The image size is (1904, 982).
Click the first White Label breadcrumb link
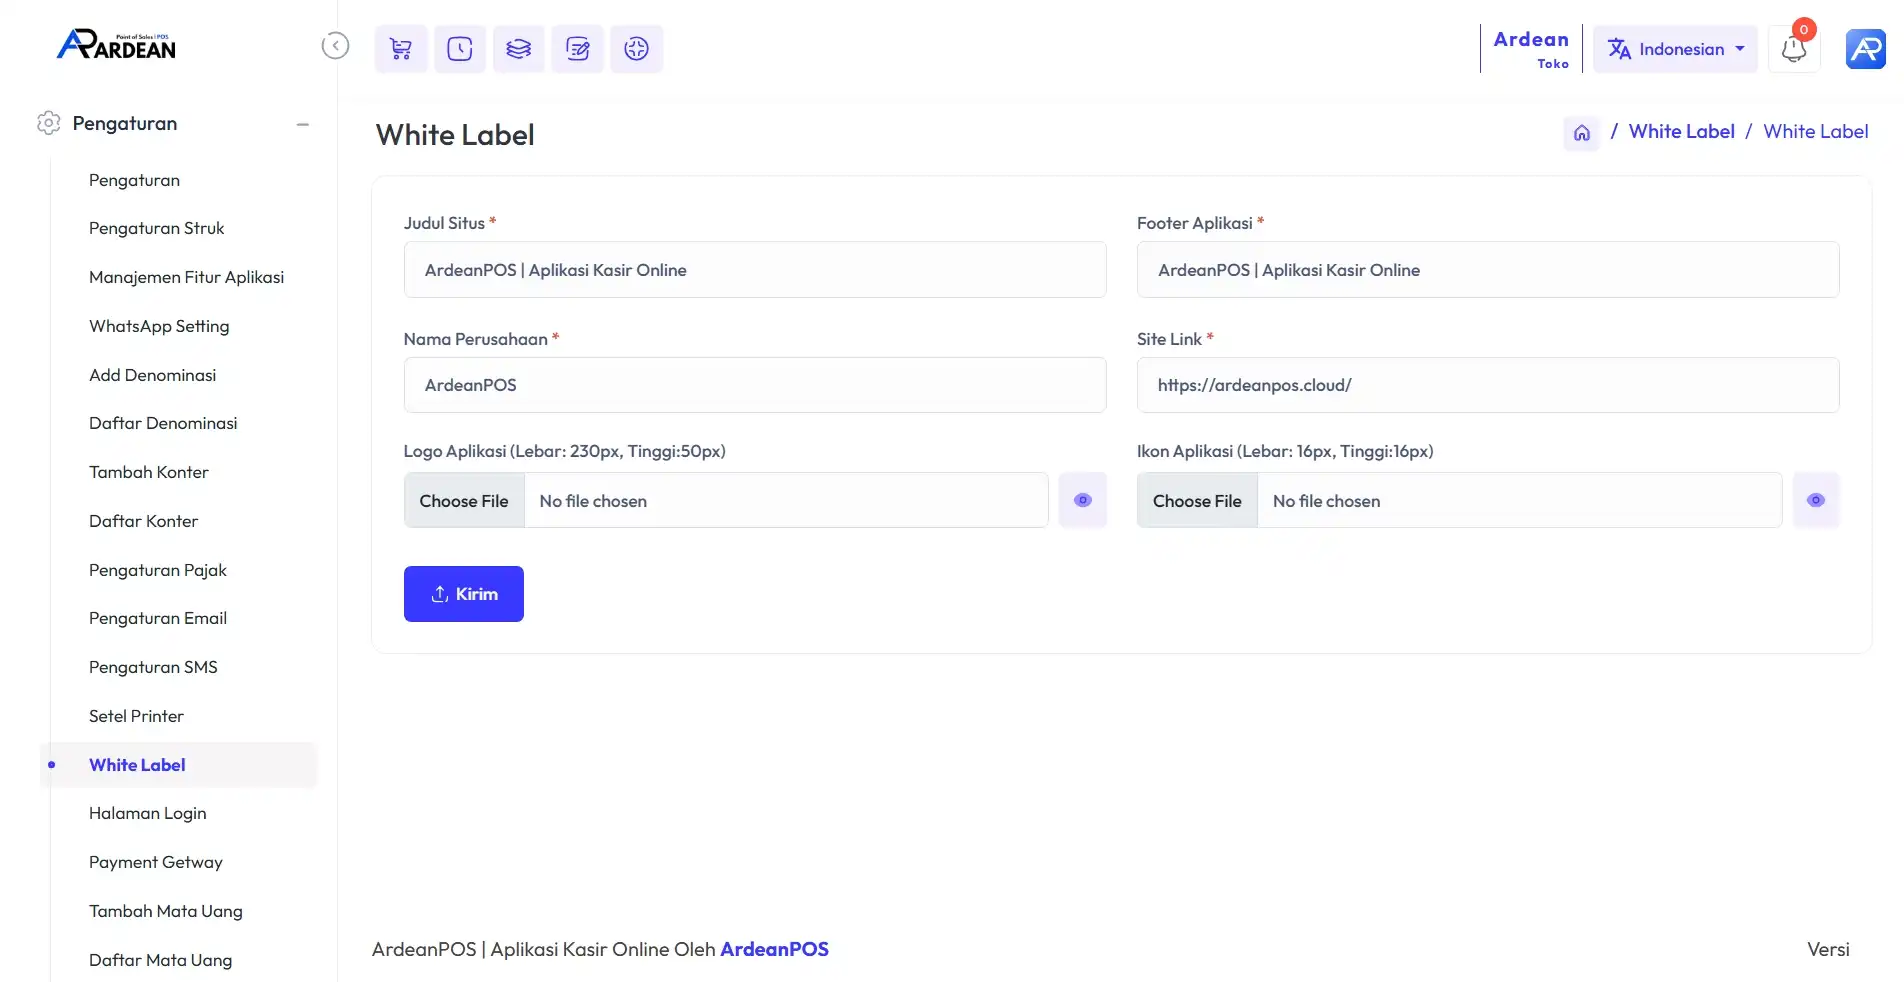(1681, 131)
